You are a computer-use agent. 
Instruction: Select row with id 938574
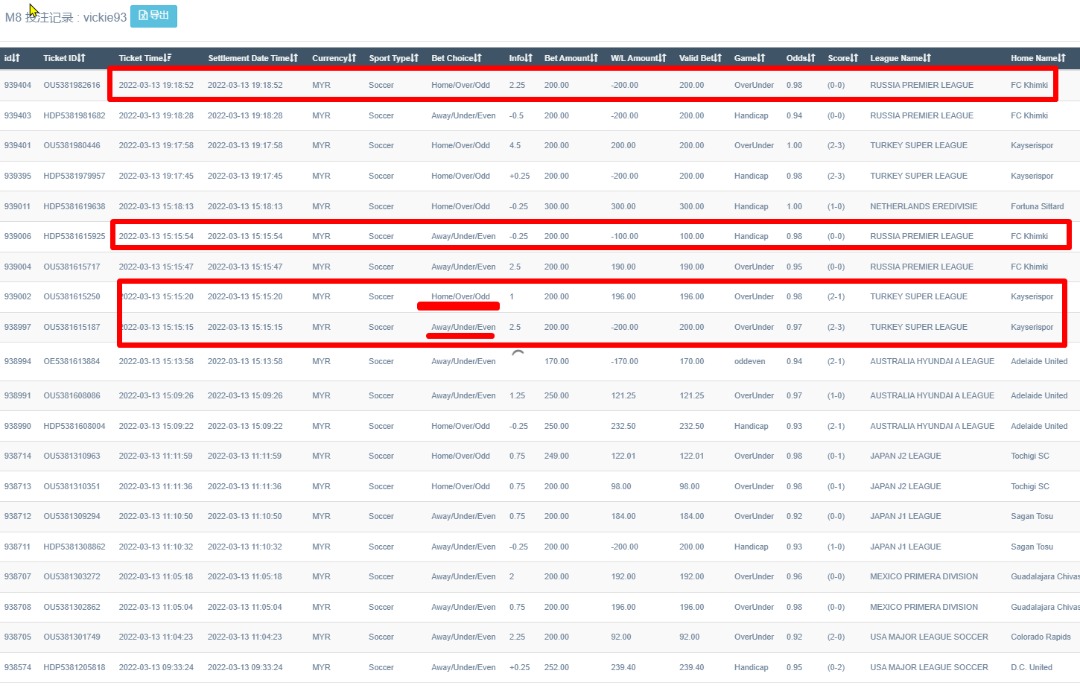coord(17,667)
